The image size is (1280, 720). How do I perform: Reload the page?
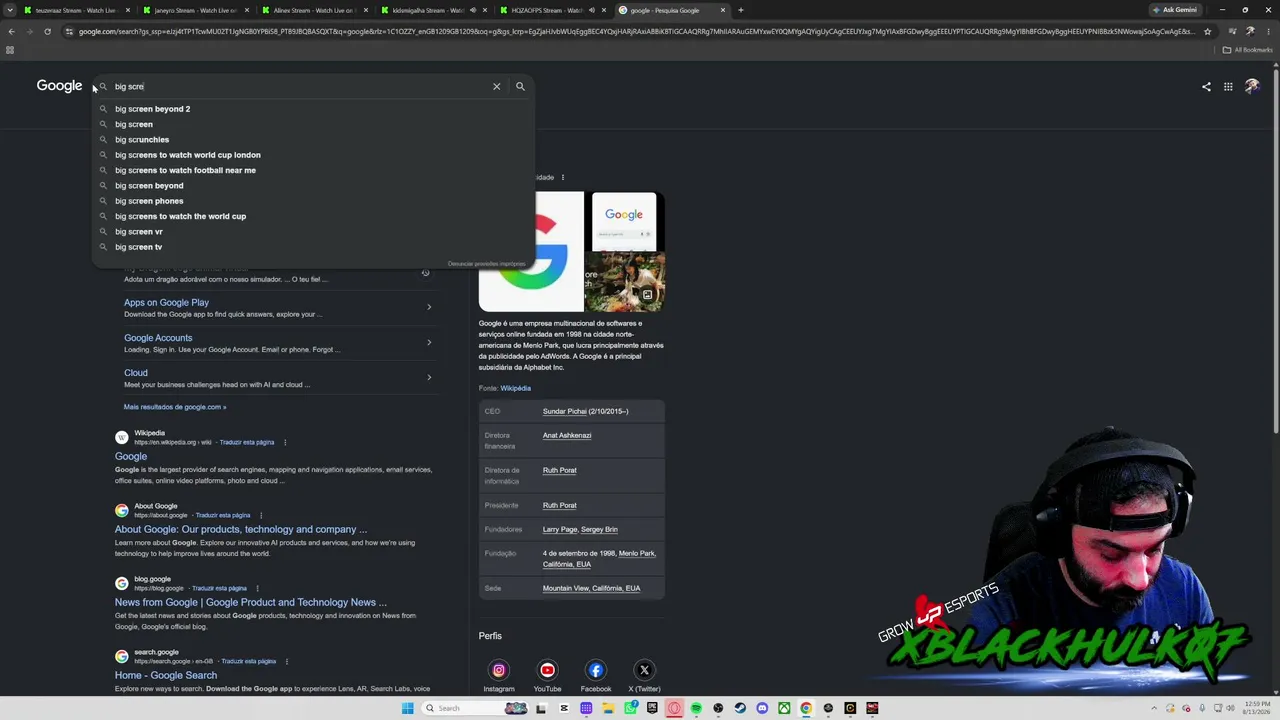pos(47,31)
